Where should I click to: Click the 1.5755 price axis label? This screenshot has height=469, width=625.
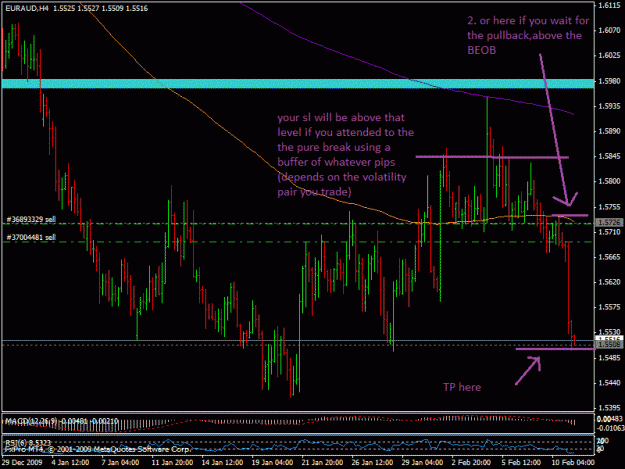pyautogui.click(x=609, y=207)
